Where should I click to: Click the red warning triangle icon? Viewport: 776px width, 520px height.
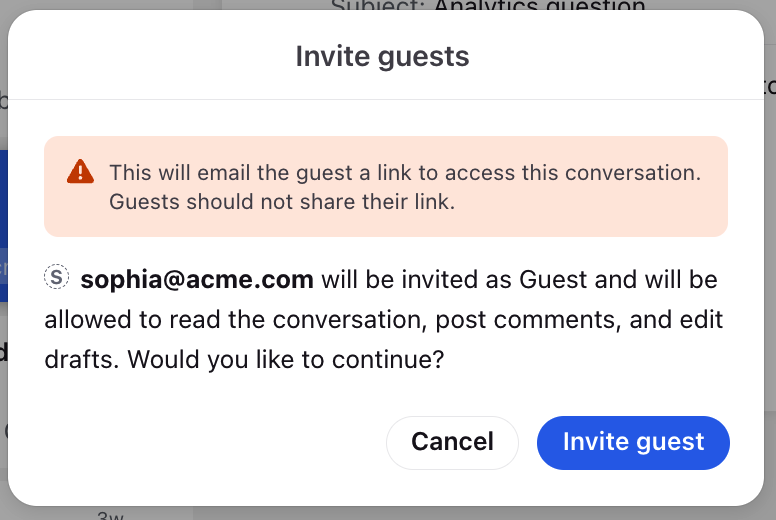tap(80, 172)
